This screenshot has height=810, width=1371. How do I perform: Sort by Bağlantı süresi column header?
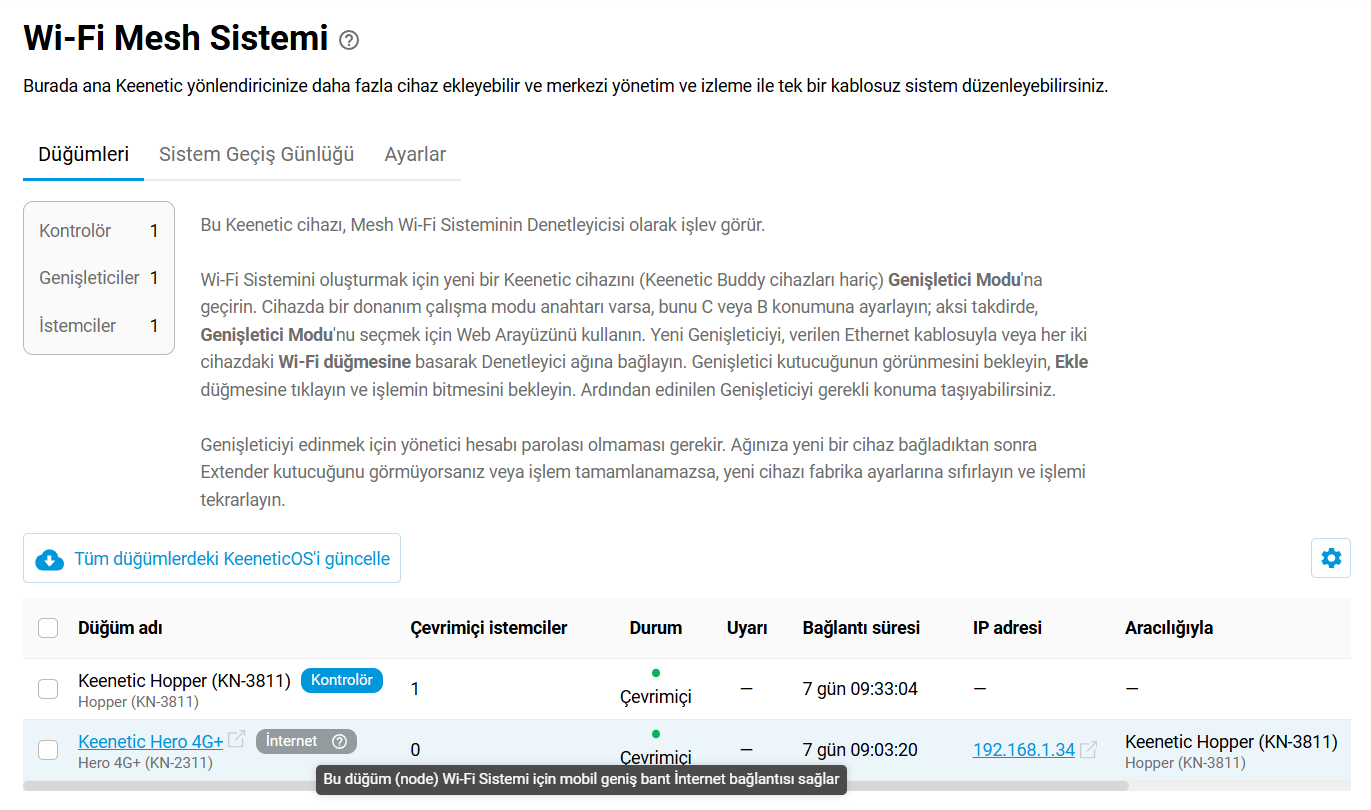point(860,628)
